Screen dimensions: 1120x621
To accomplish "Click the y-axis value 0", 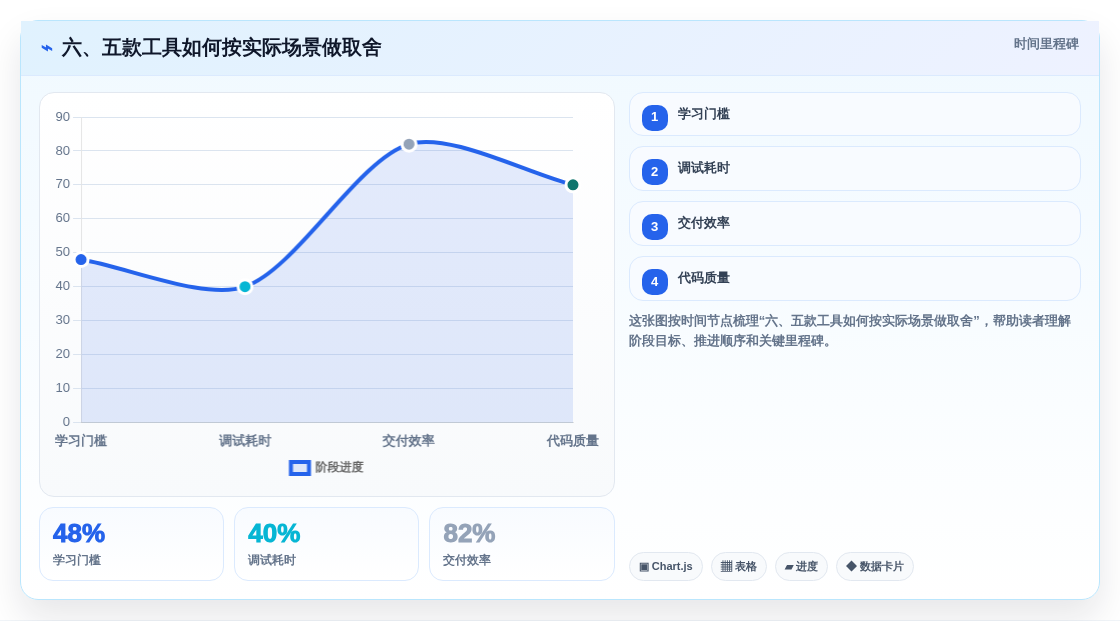I will pos(66,422).
